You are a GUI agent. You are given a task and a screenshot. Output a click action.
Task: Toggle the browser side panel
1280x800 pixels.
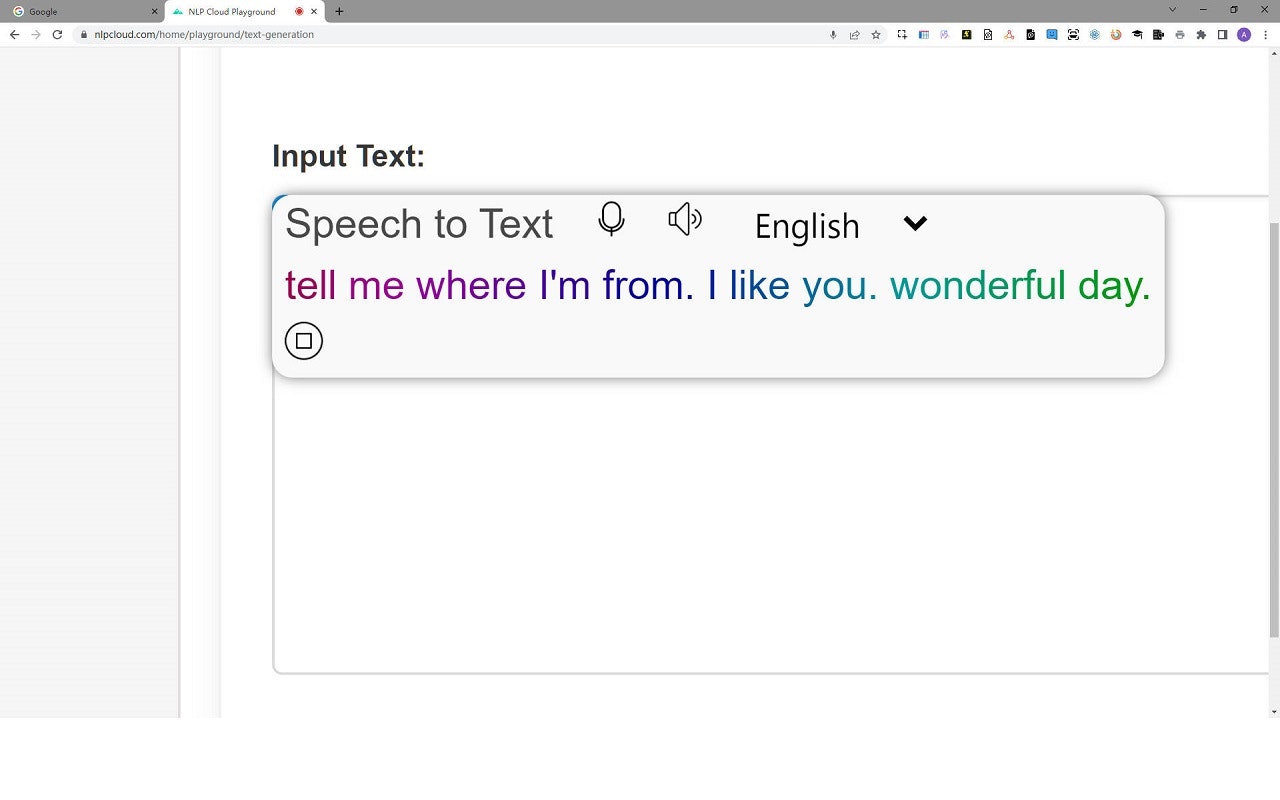1222,34
